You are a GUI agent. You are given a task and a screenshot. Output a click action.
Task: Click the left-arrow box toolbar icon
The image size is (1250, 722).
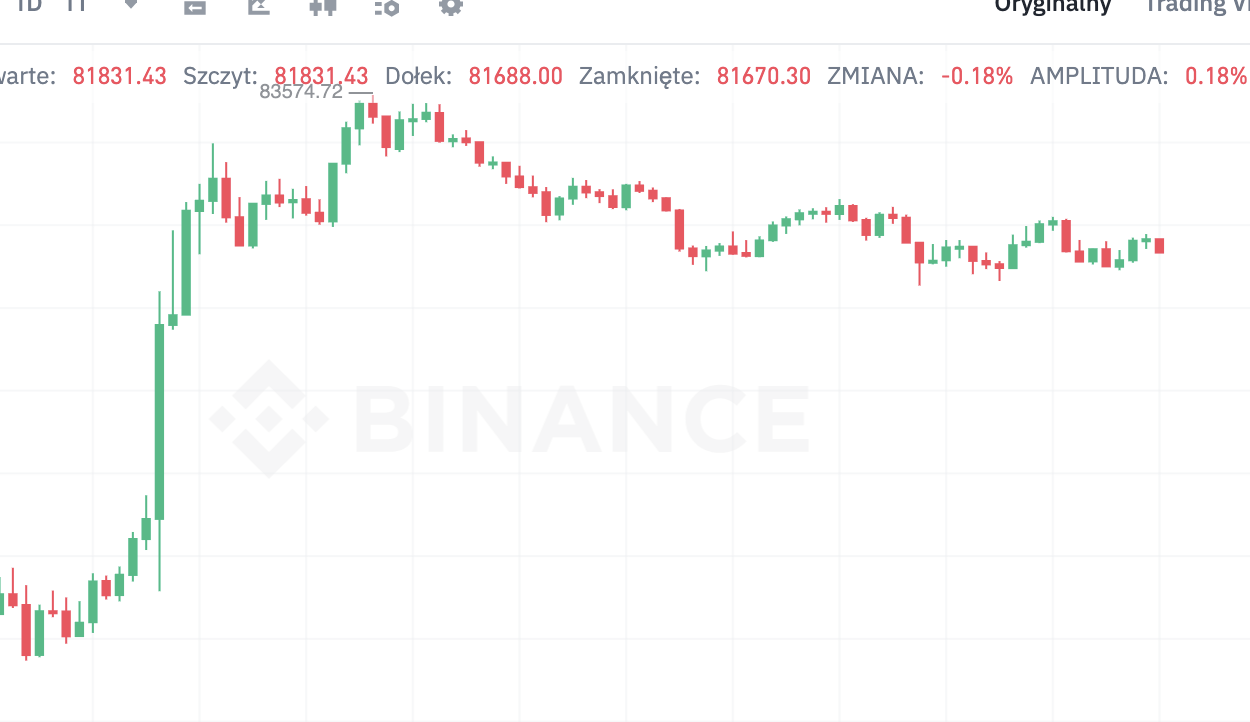(x=195, y=7)
